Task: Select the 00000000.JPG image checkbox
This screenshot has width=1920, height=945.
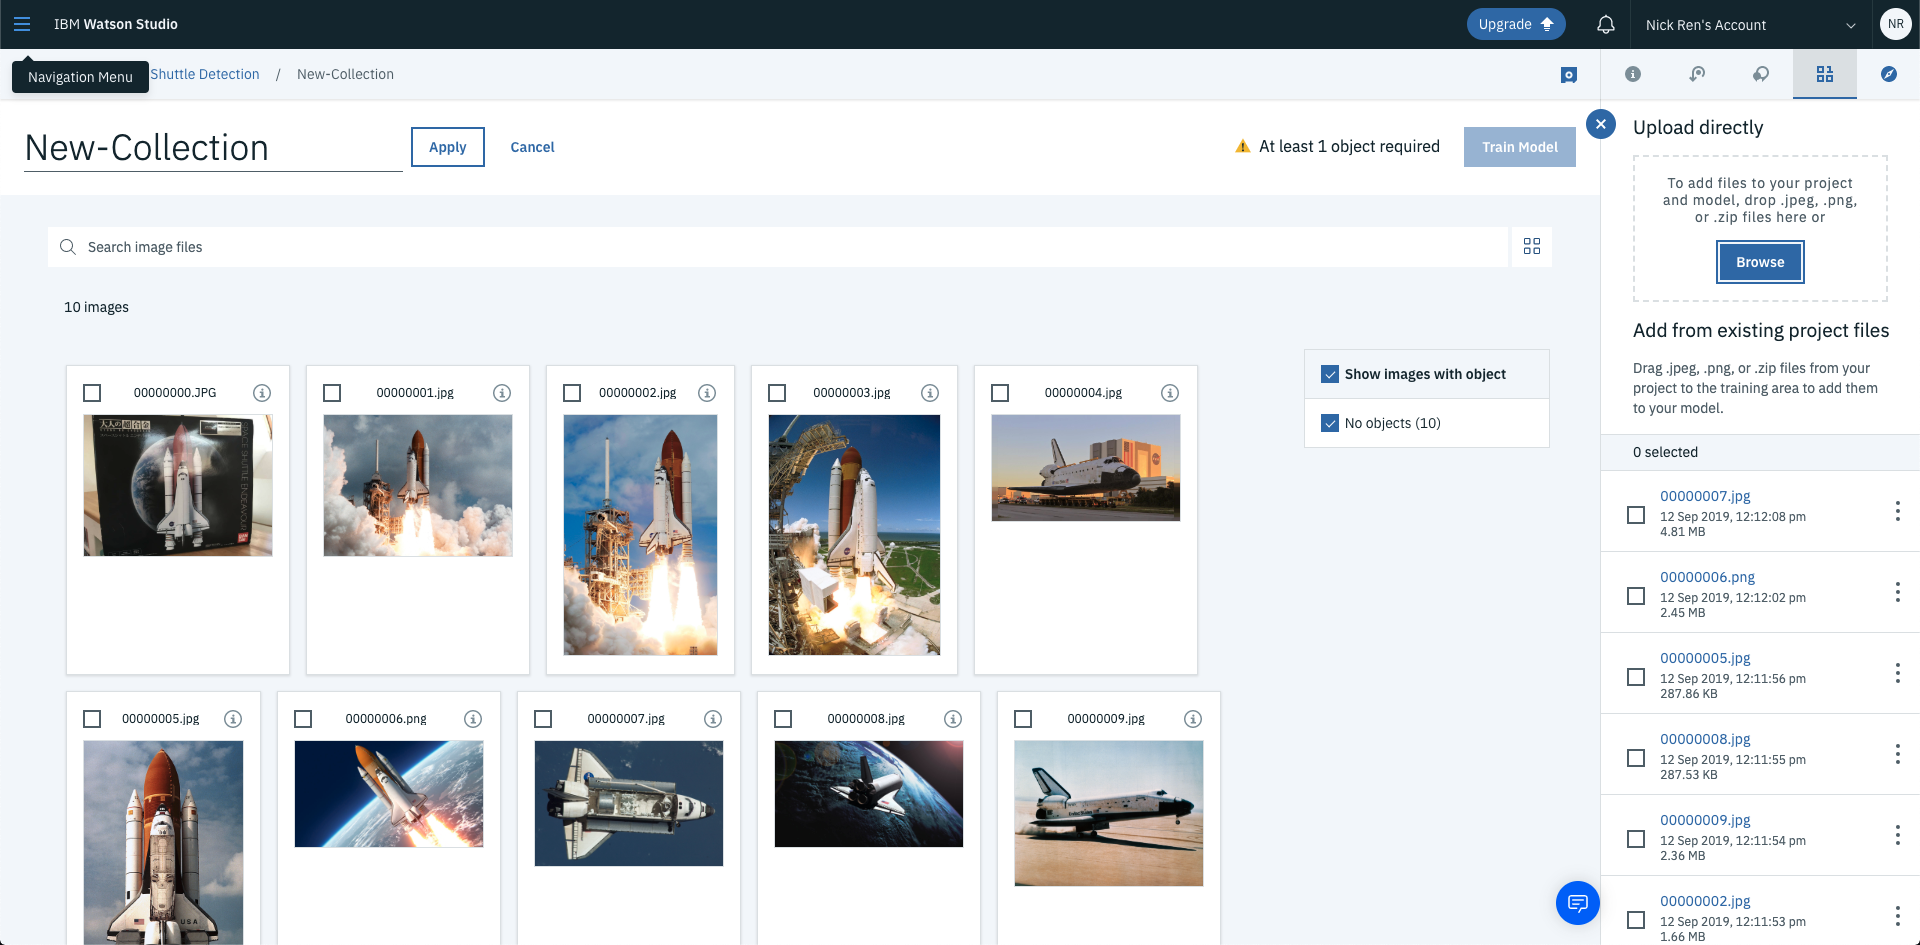Action: (x=92, y=393)
